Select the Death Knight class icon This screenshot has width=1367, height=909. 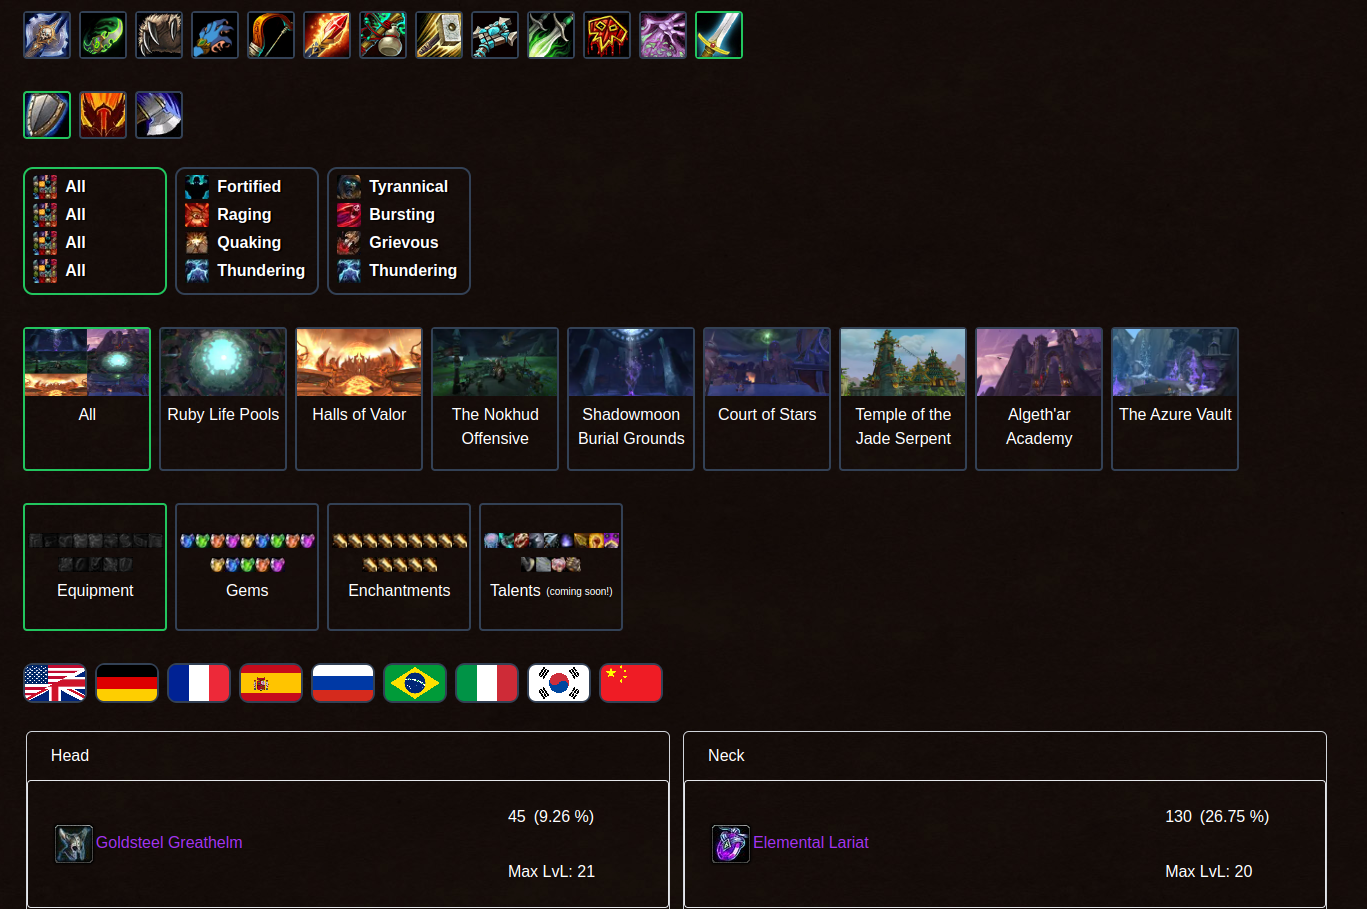point(47,35)
